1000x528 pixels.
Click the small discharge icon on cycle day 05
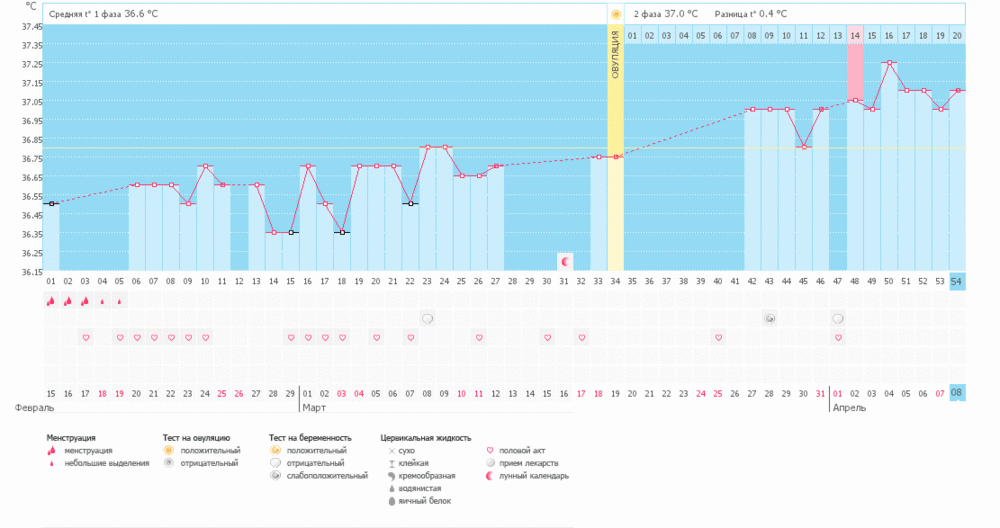click(119, 301)
